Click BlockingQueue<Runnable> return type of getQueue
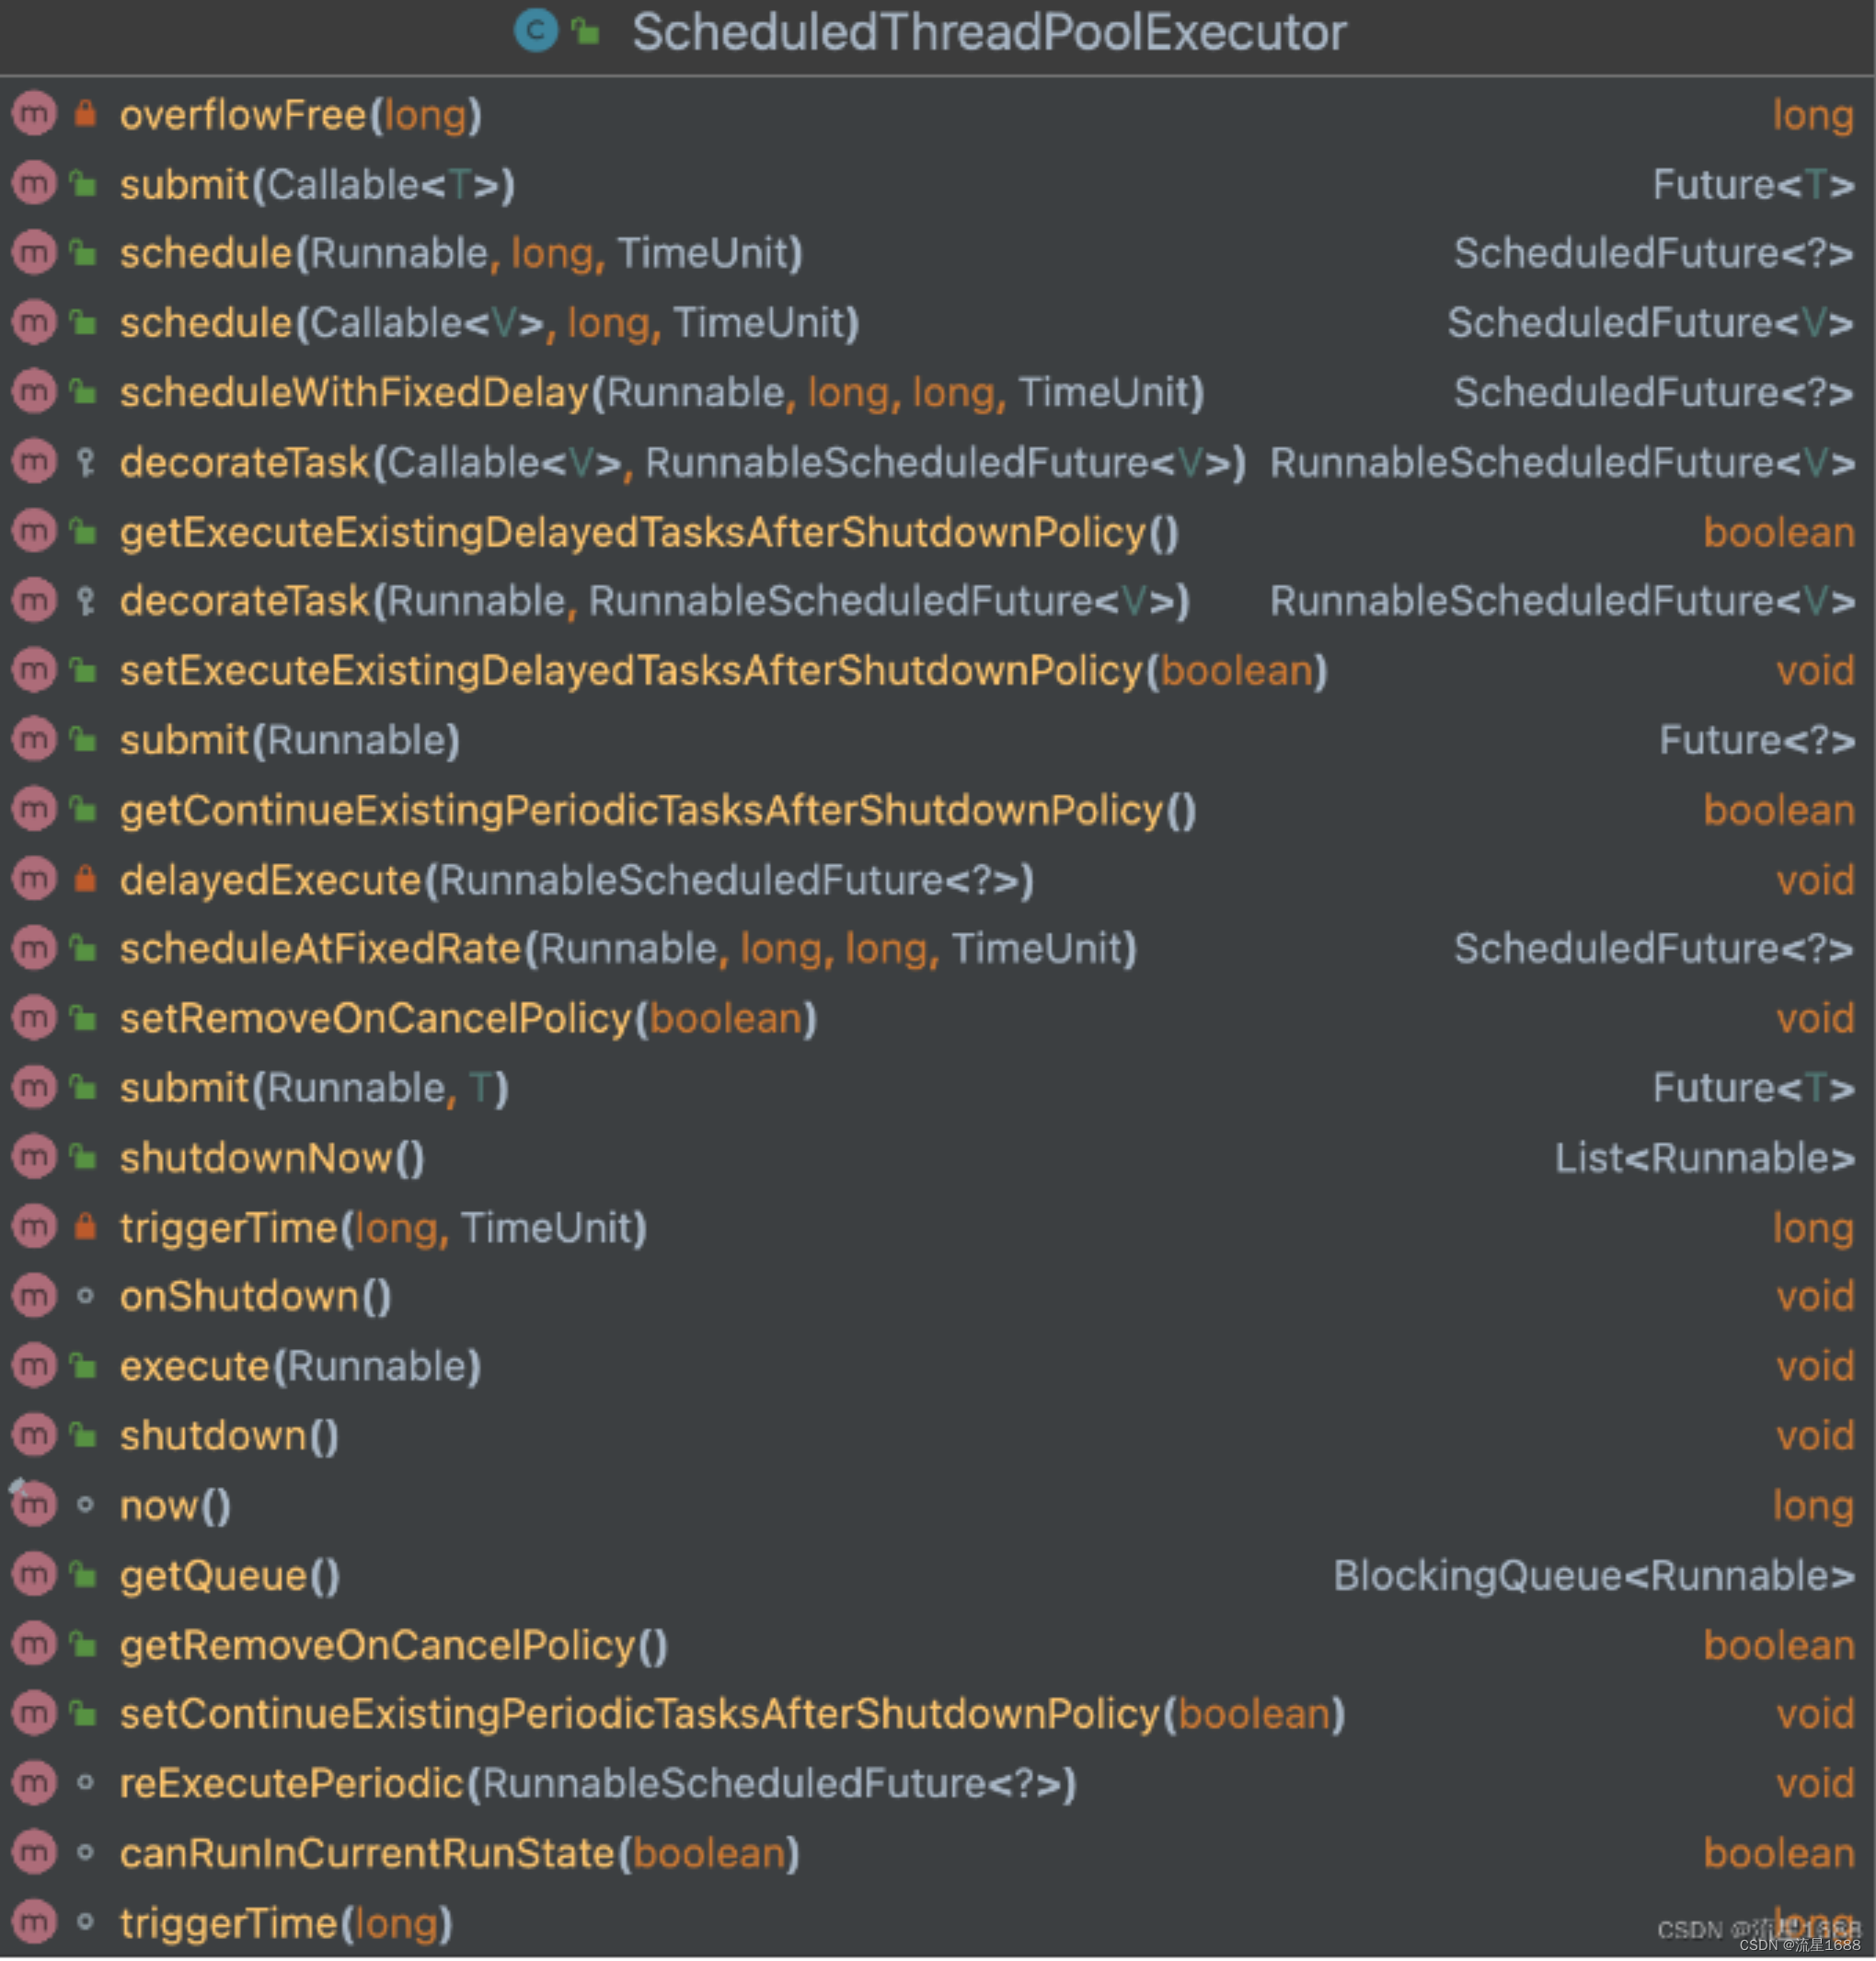The width and height of the screenshot is (1876, 1961). [1594, 1576]
